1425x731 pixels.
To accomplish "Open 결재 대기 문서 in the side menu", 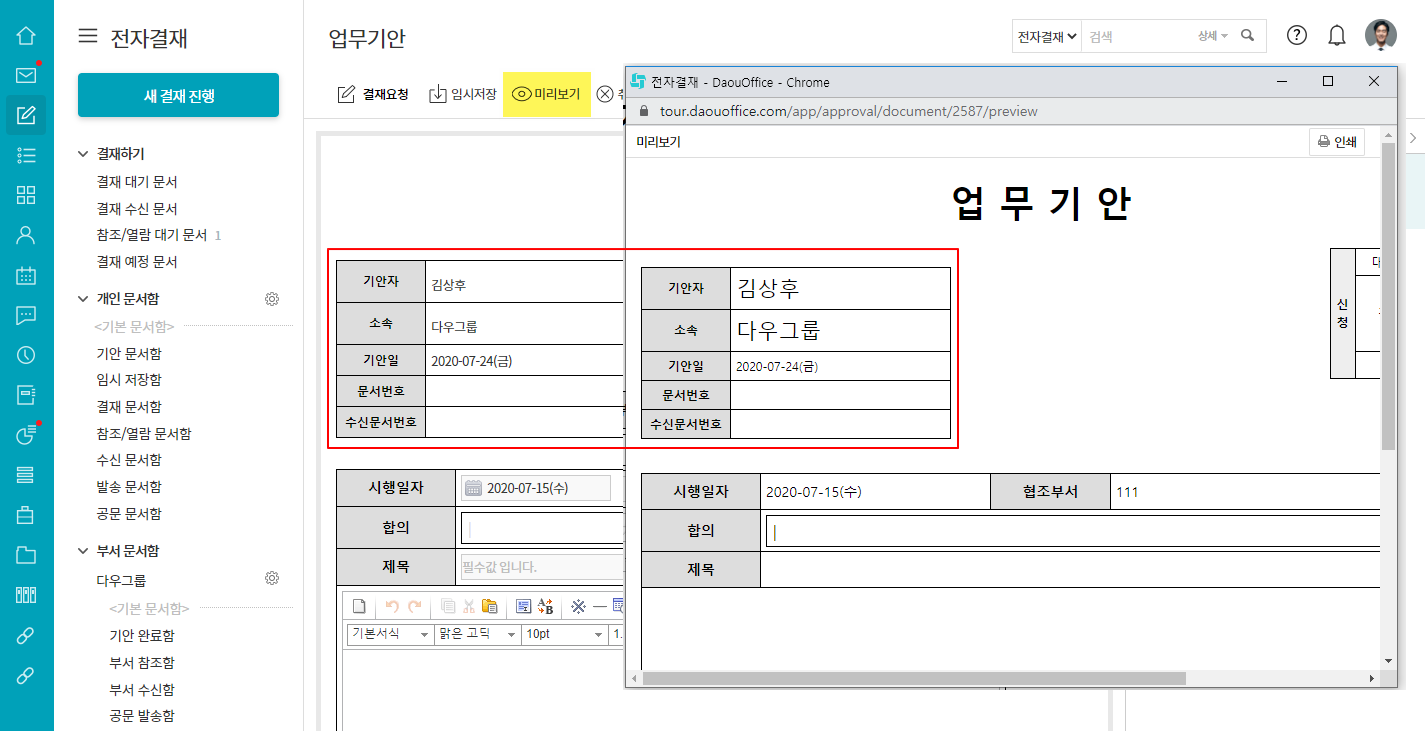I will click(x=137, y=182).
